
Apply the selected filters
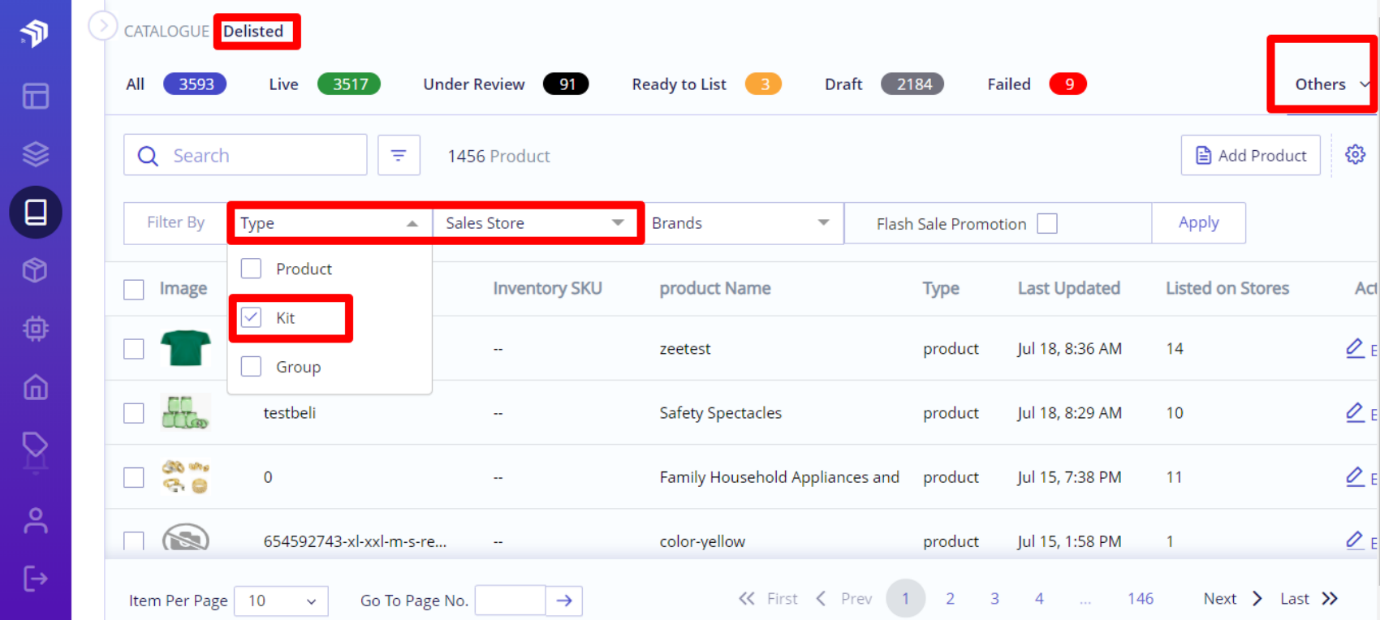(x=1198, y=223)
